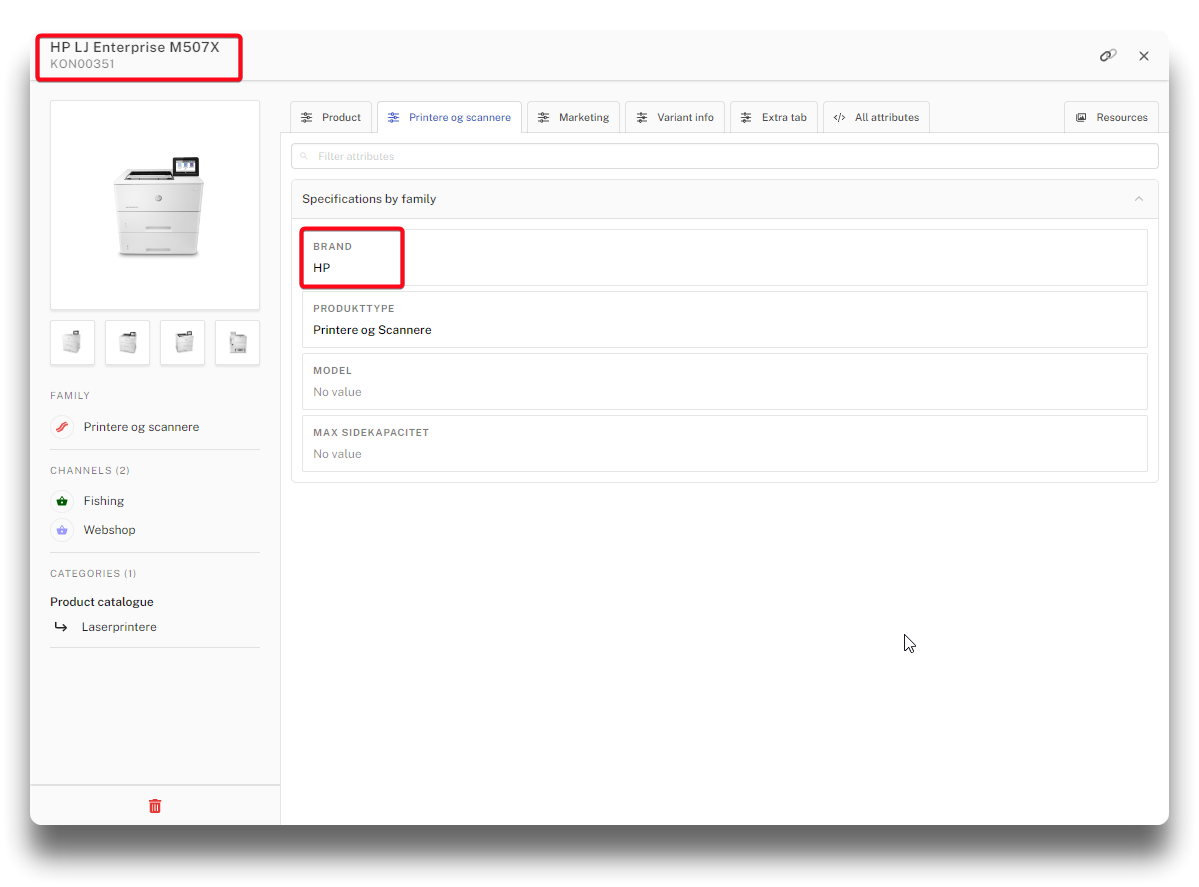Image resolution: width=1199 pixels, height=887 pixels.
Task: Open the Webshop channel
Action: [x=109, y=530]
